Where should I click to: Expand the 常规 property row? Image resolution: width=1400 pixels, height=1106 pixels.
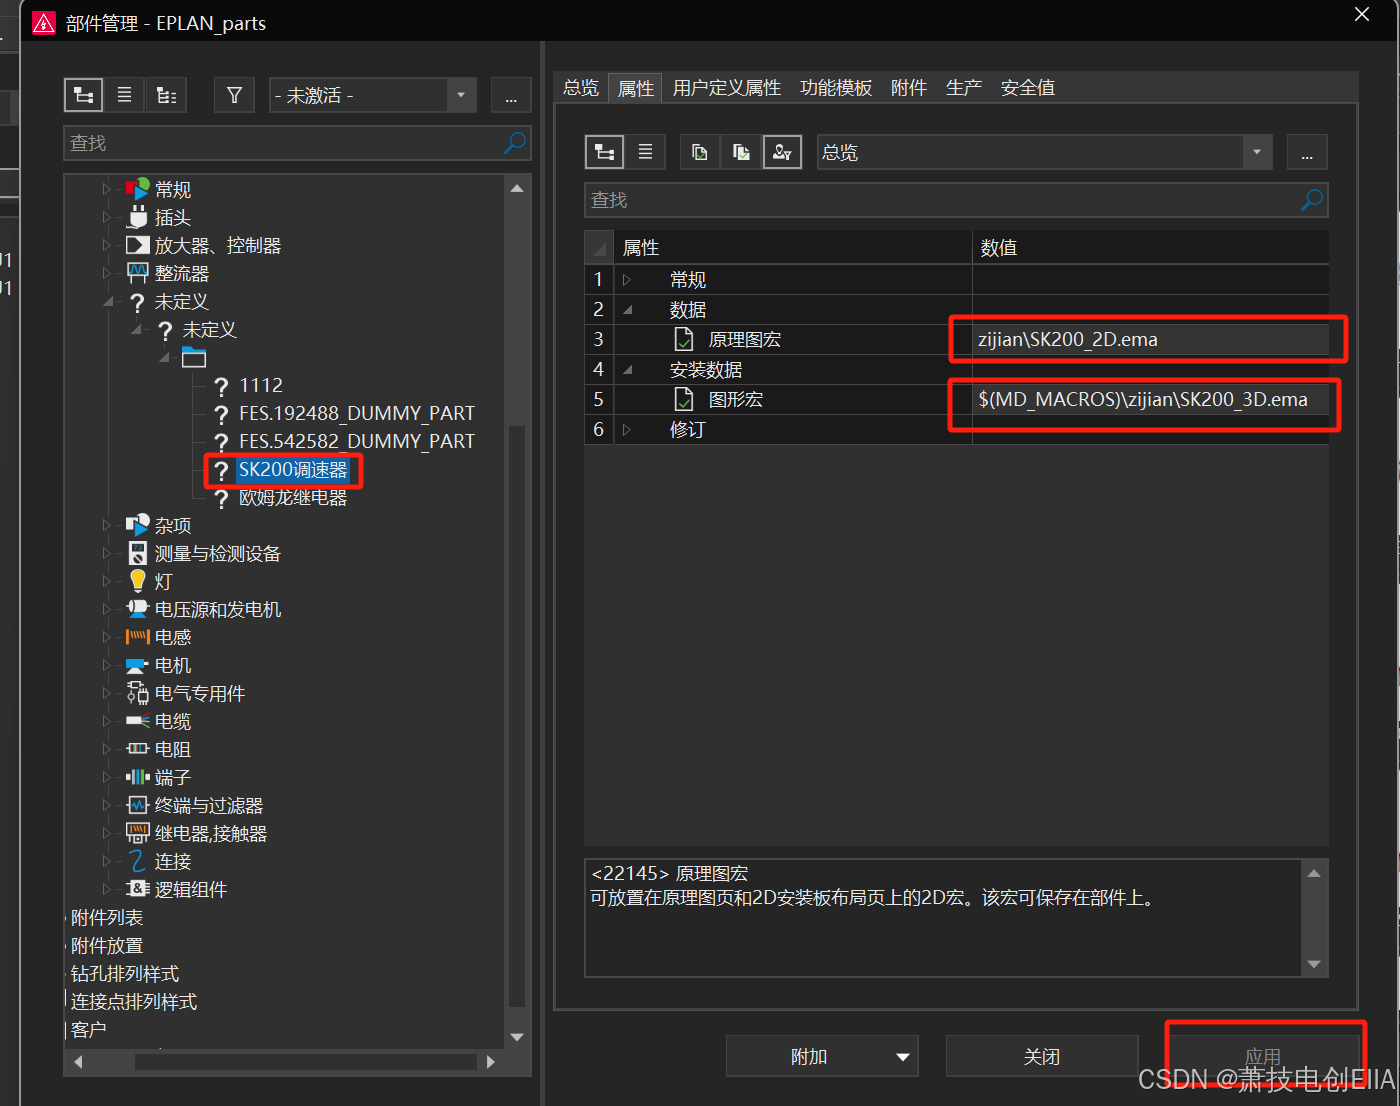click(627, 280)
